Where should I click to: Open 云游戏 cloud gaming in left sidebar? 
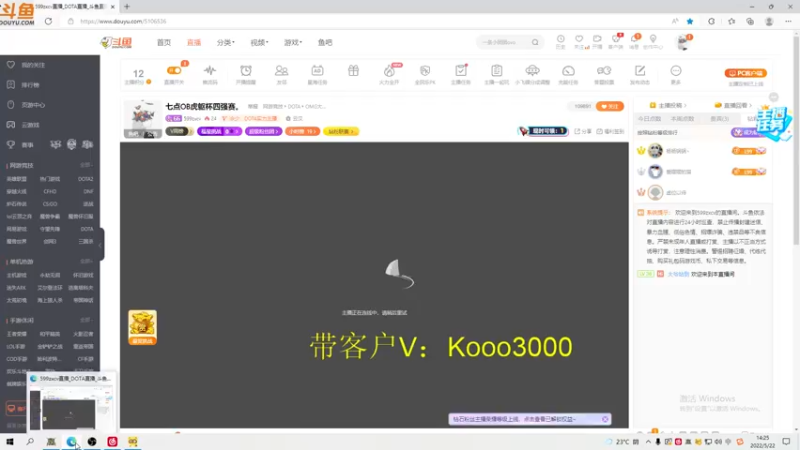(31, 125)
